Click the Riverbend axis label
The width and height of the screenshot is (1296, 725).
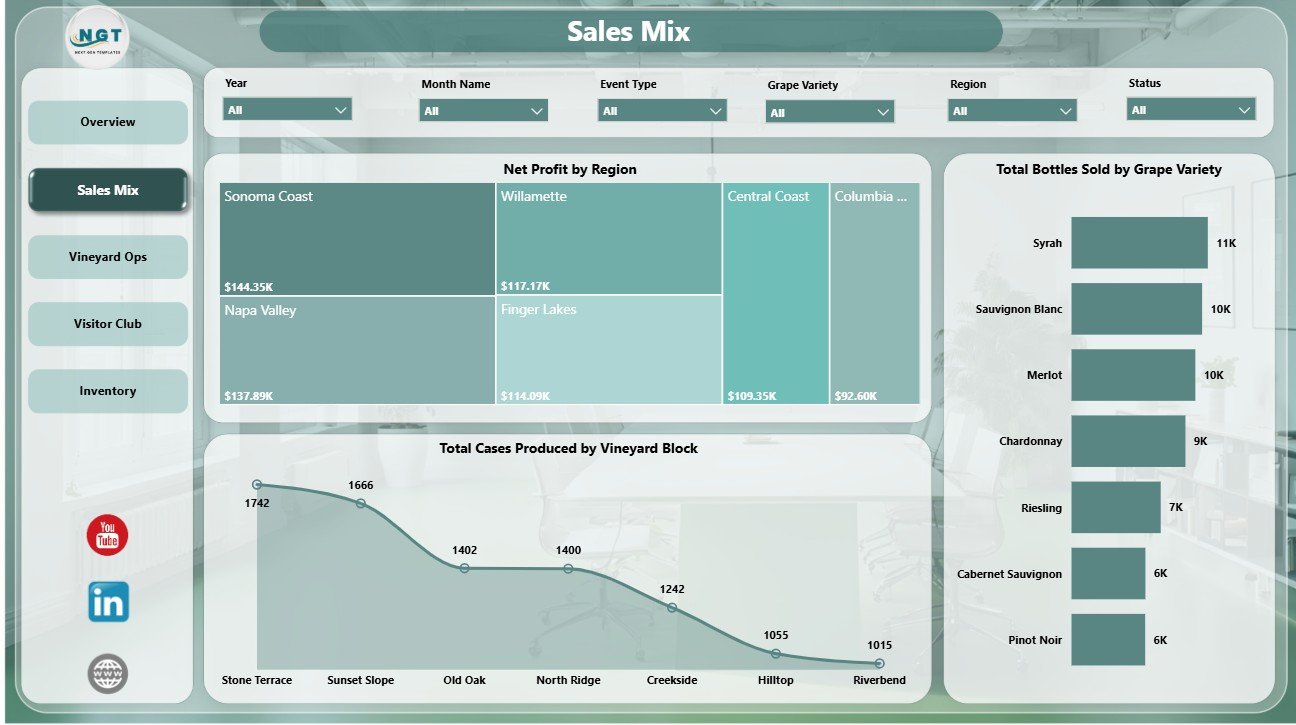click(x=879, y=680)
